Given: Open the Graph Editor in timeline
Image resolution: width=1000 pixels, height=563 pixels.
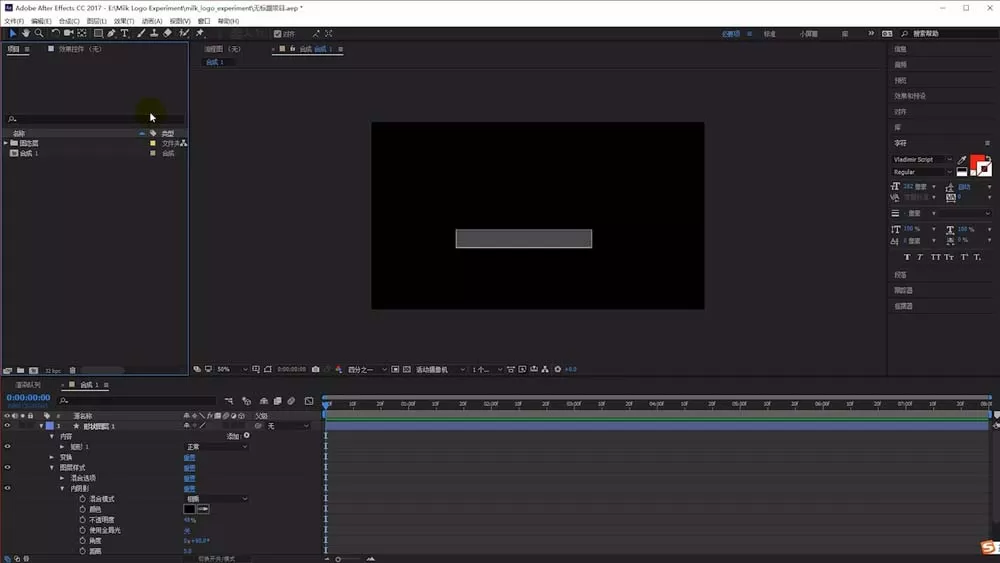Looking at the screenshot, I should (309, 401).
